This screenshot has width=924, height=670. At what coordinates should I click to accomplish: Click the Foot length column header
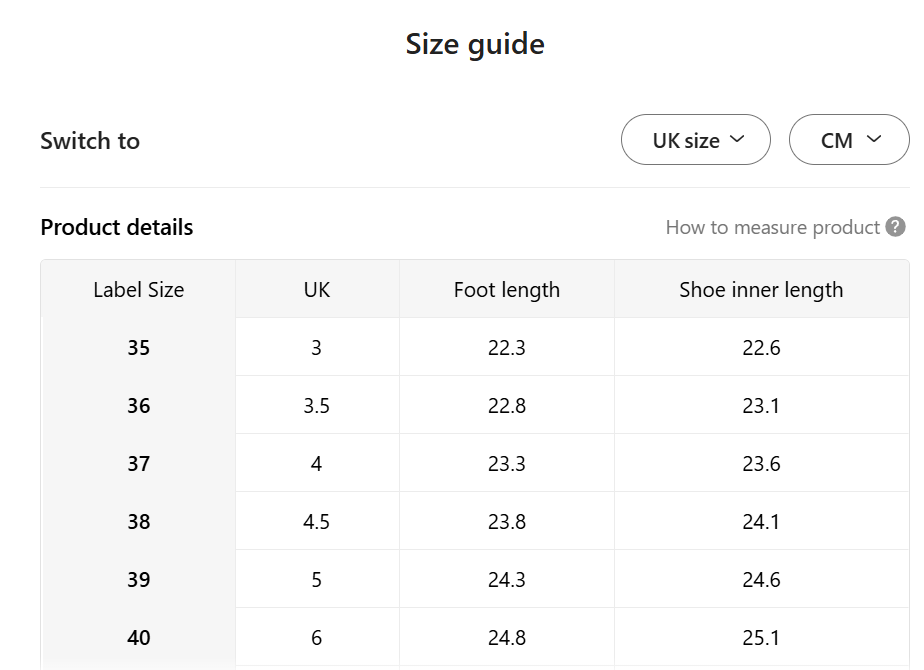click(x=506, y=290)
